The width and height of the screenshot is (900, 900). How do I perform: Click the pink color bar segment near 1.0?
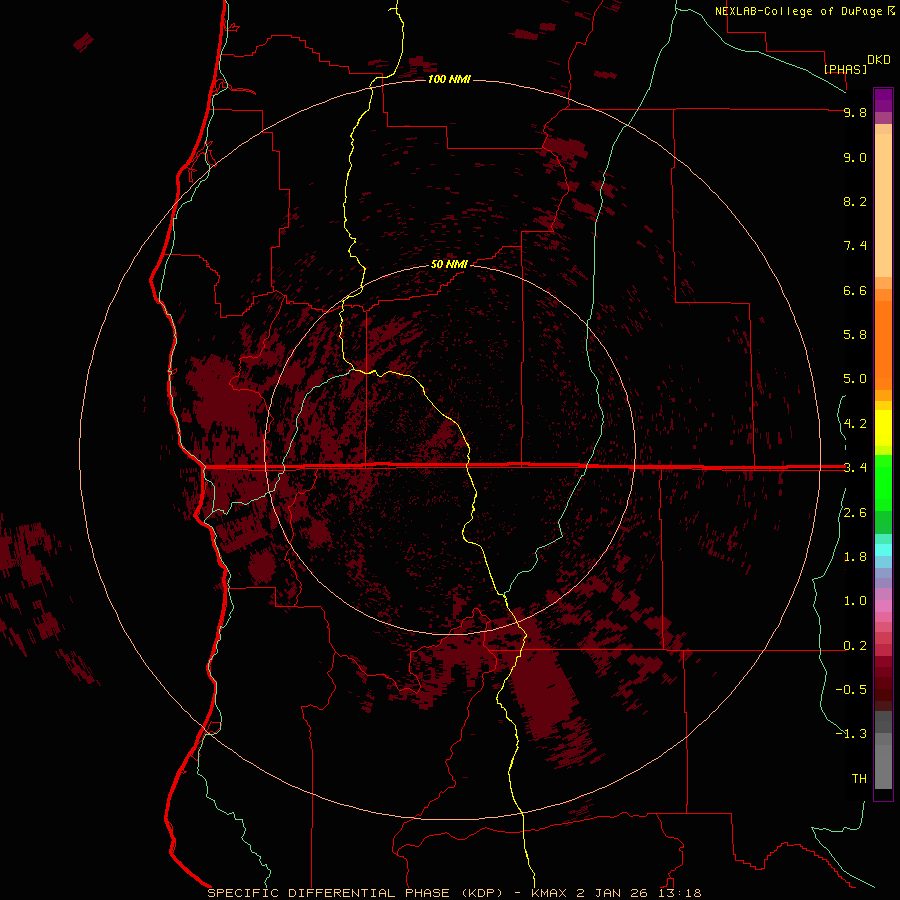click(883, 606)
